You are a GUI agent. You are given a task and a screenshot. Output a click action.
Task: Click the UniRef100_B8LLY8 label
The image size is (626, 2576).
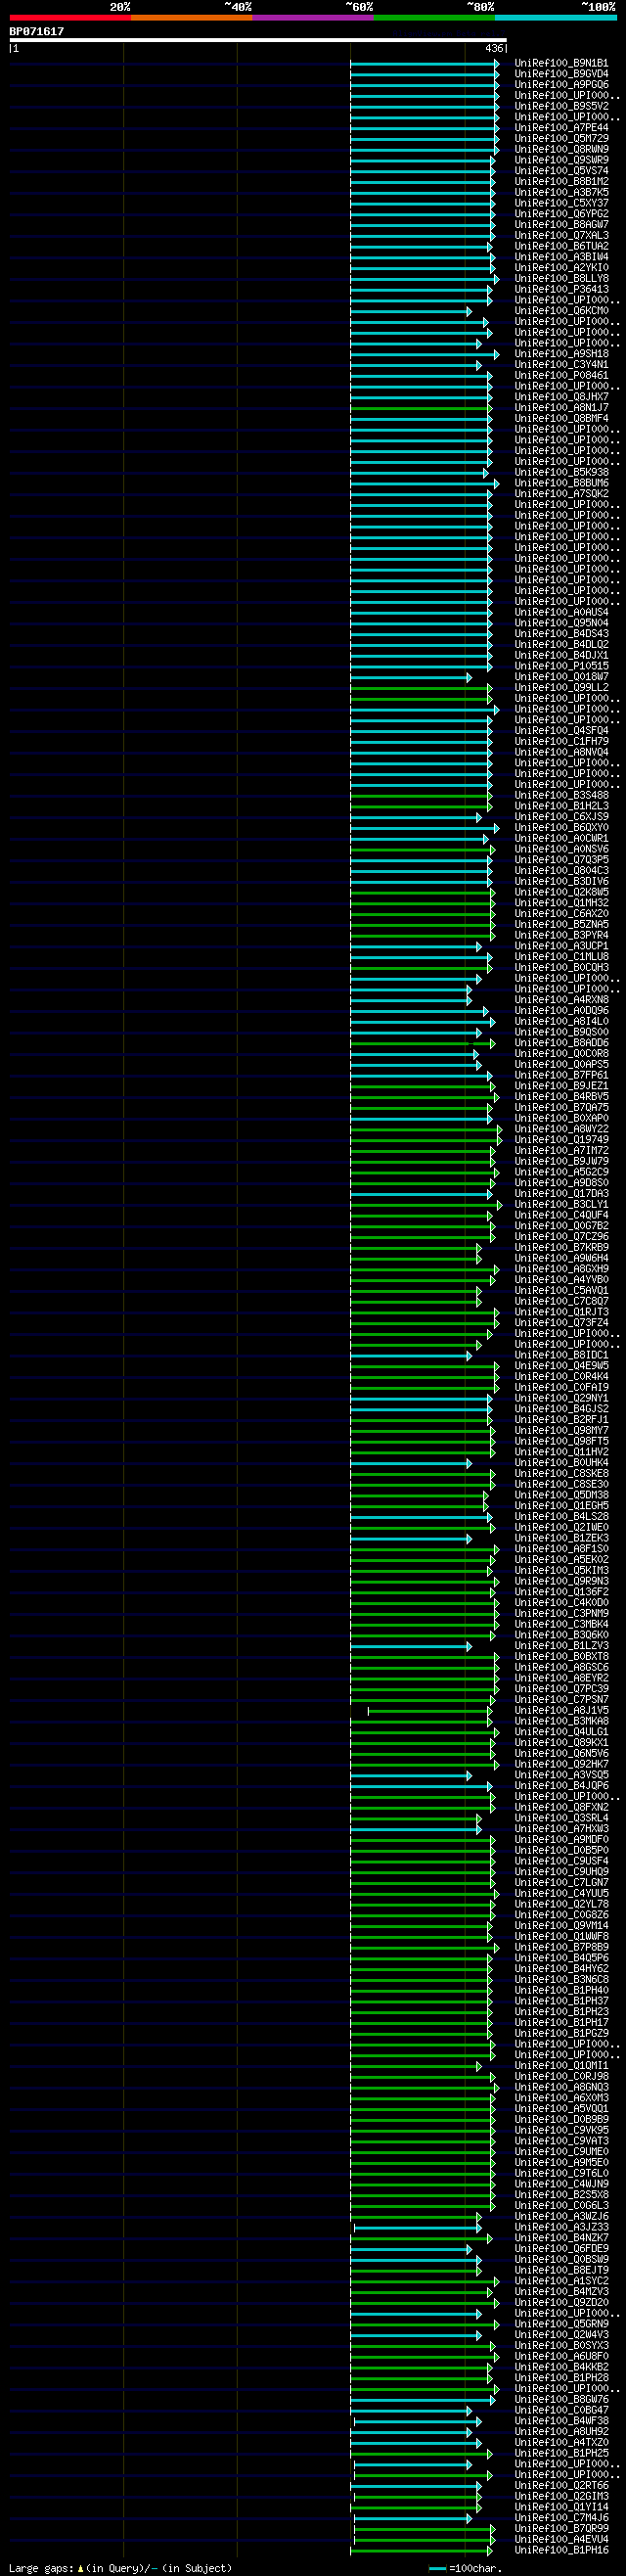point(561,279)
